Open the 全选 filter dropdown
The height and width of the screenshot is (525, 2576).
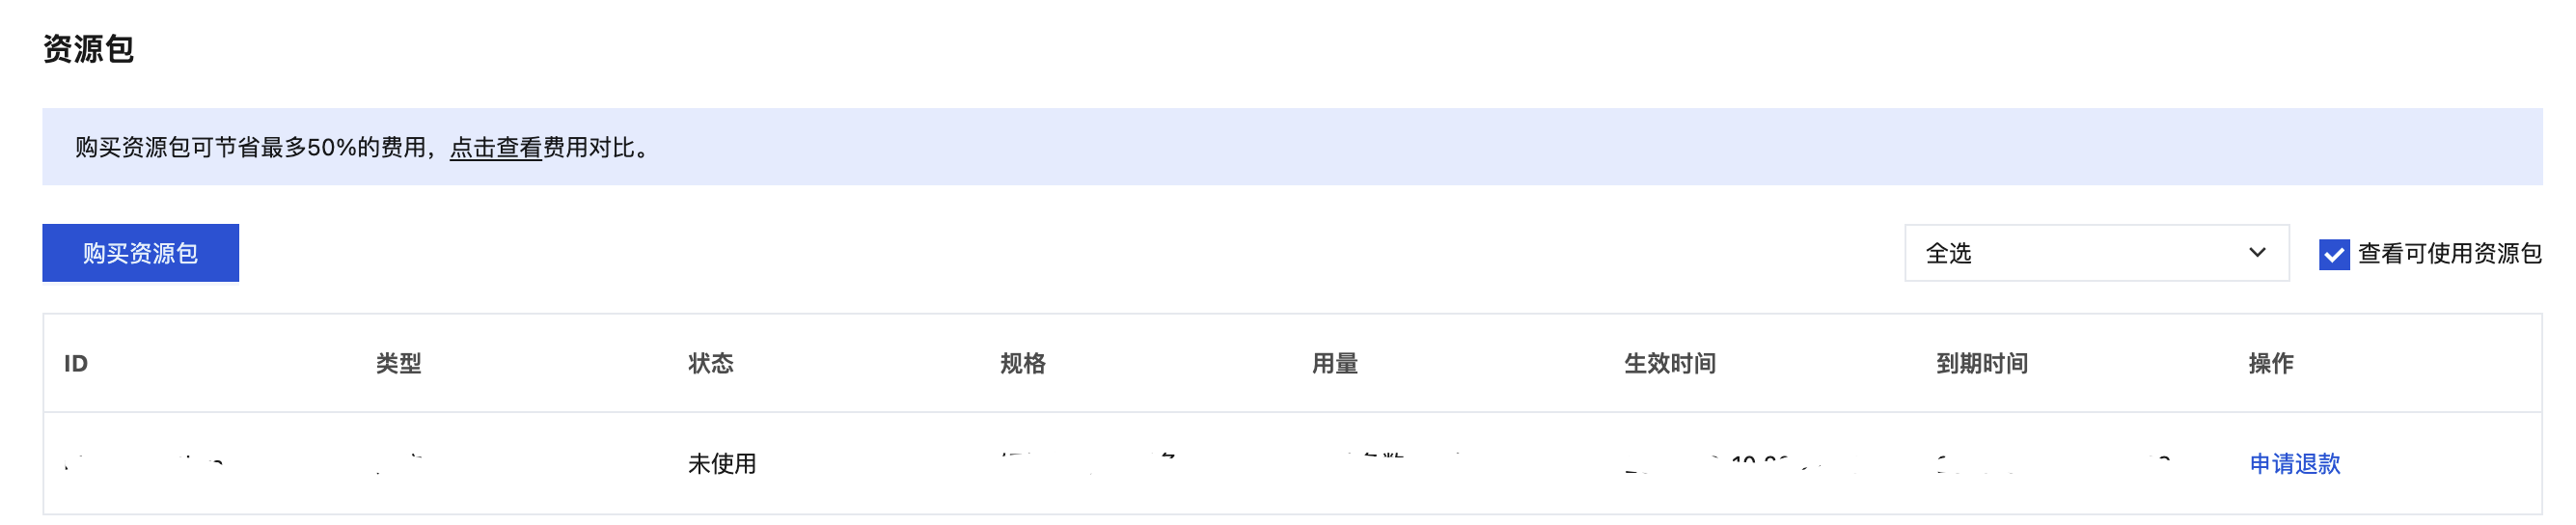coord(2096,253)
